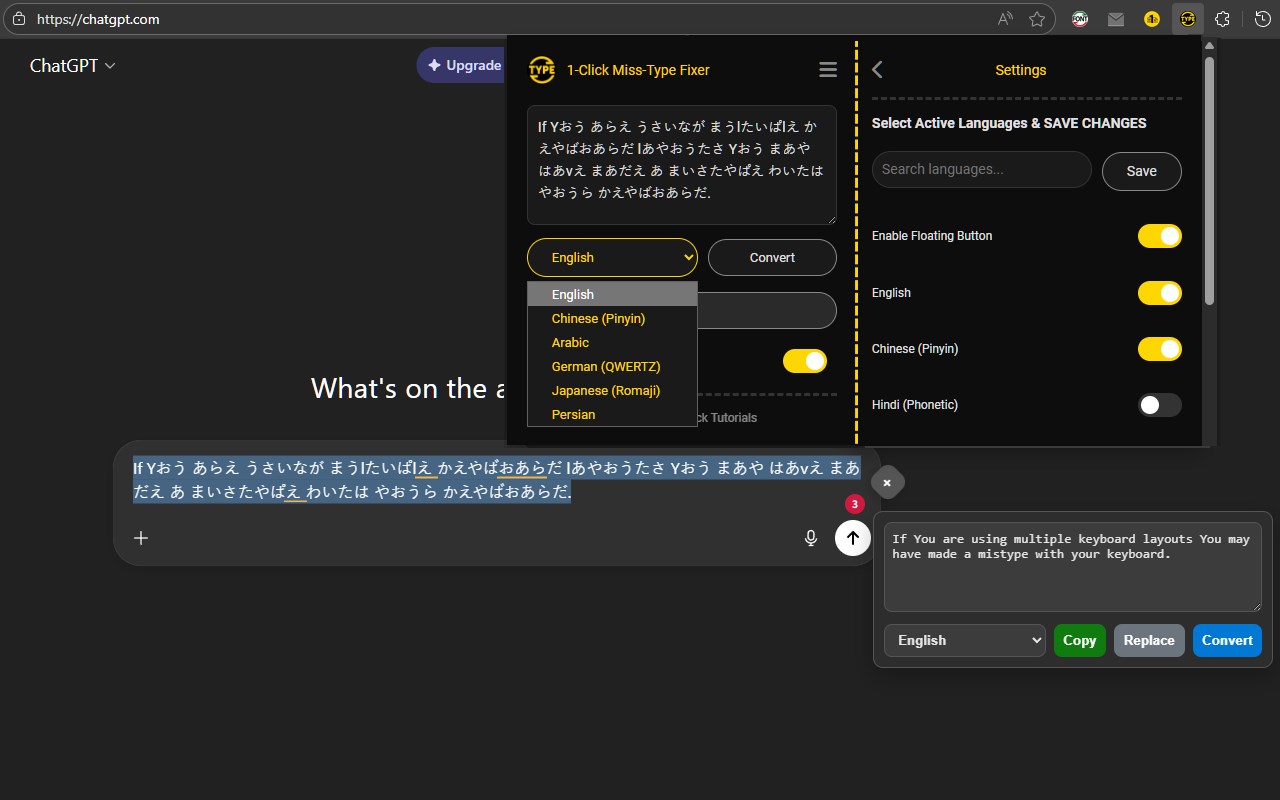This screenshot has height=800, width=1280.
Task: Copy the converted text
Action: pos(1080,640)
